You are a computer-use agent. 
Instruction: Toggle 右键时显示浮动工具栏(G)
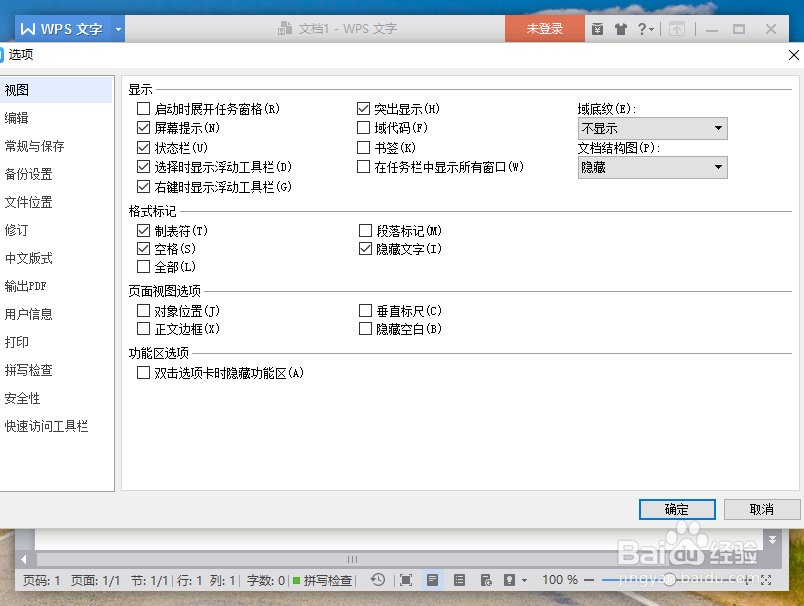(144, 187)
